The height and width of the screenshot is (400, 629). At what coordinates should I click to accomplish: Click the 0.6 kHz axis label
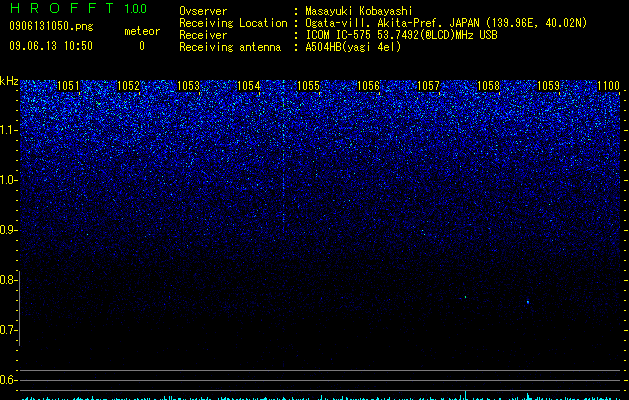click(x=7, y=380)
